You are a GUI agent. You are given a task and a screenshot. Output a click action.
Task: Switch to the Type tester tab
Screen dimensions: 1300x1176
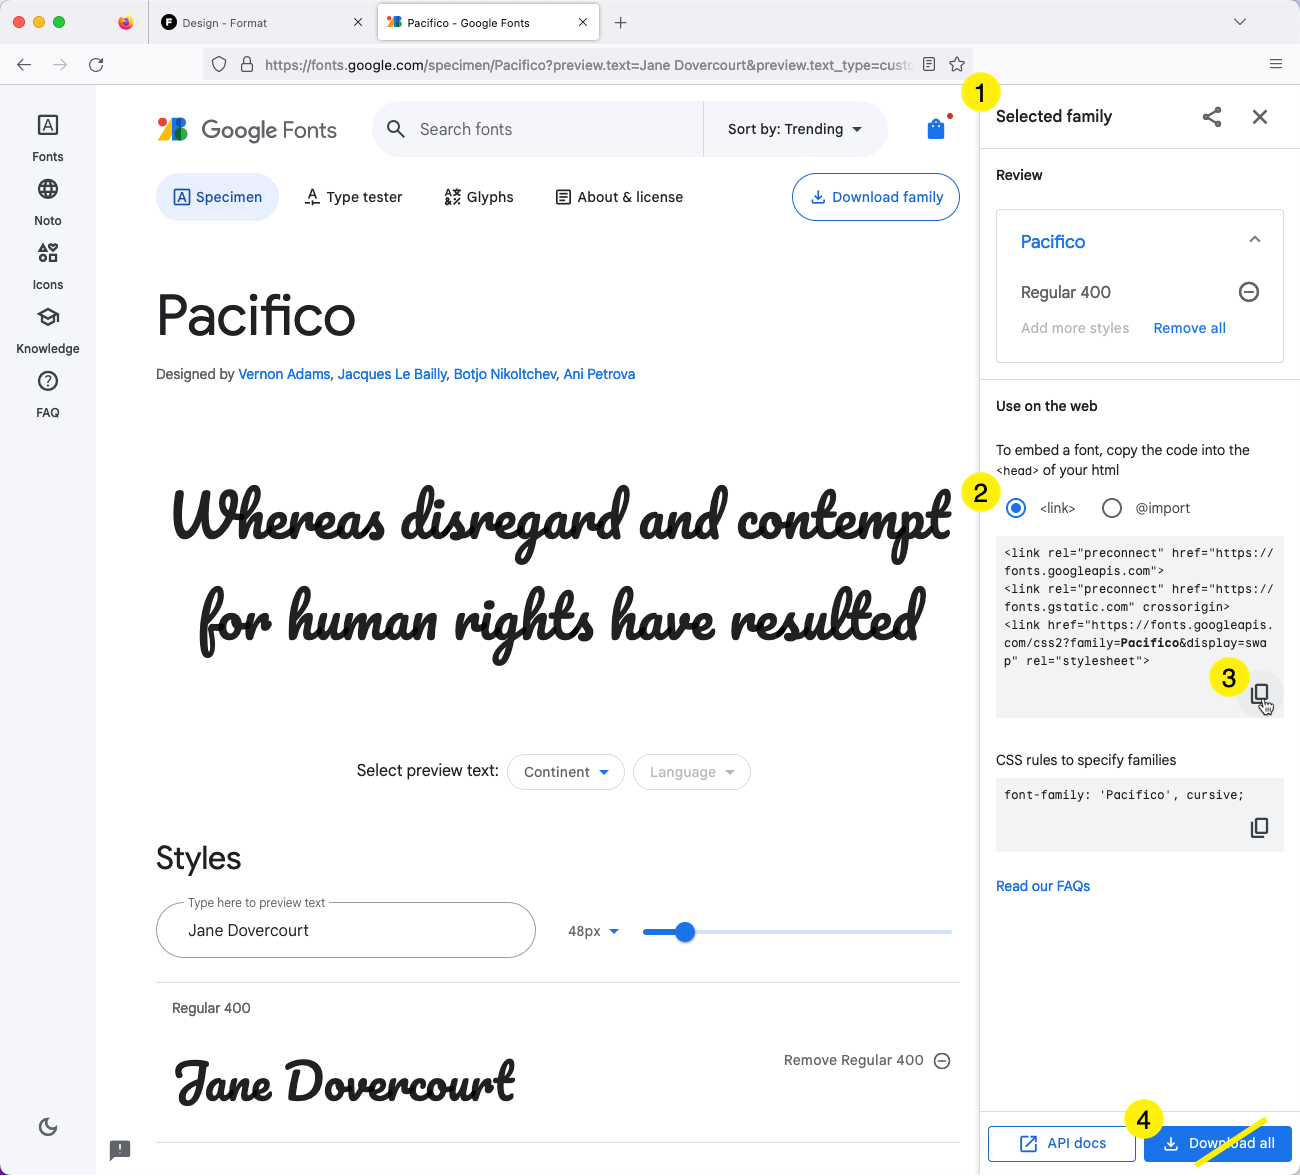[x=353, y=197]
